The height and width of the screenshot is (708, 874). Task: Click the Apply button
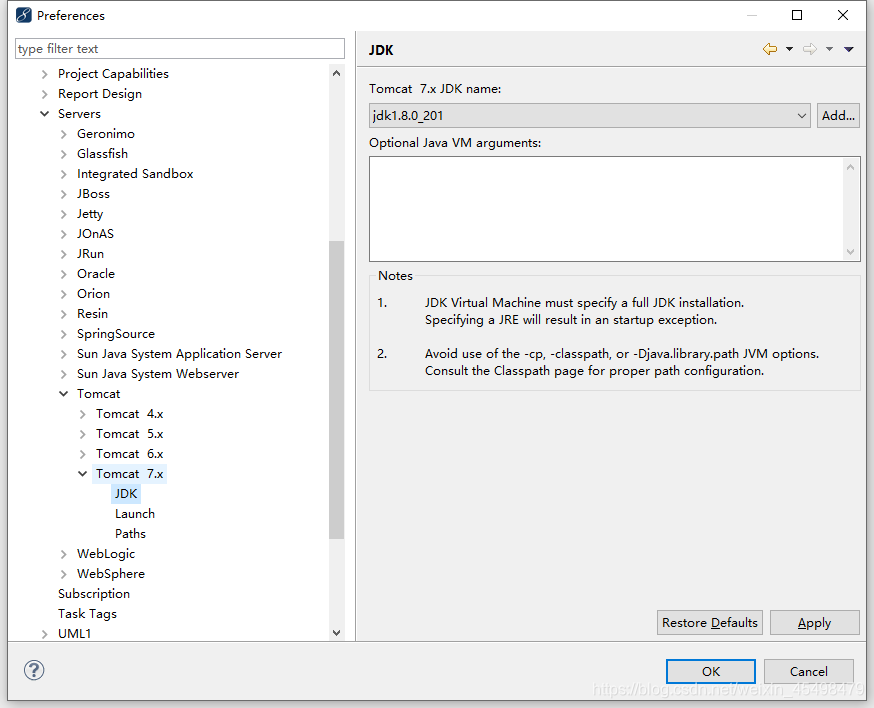814,623
